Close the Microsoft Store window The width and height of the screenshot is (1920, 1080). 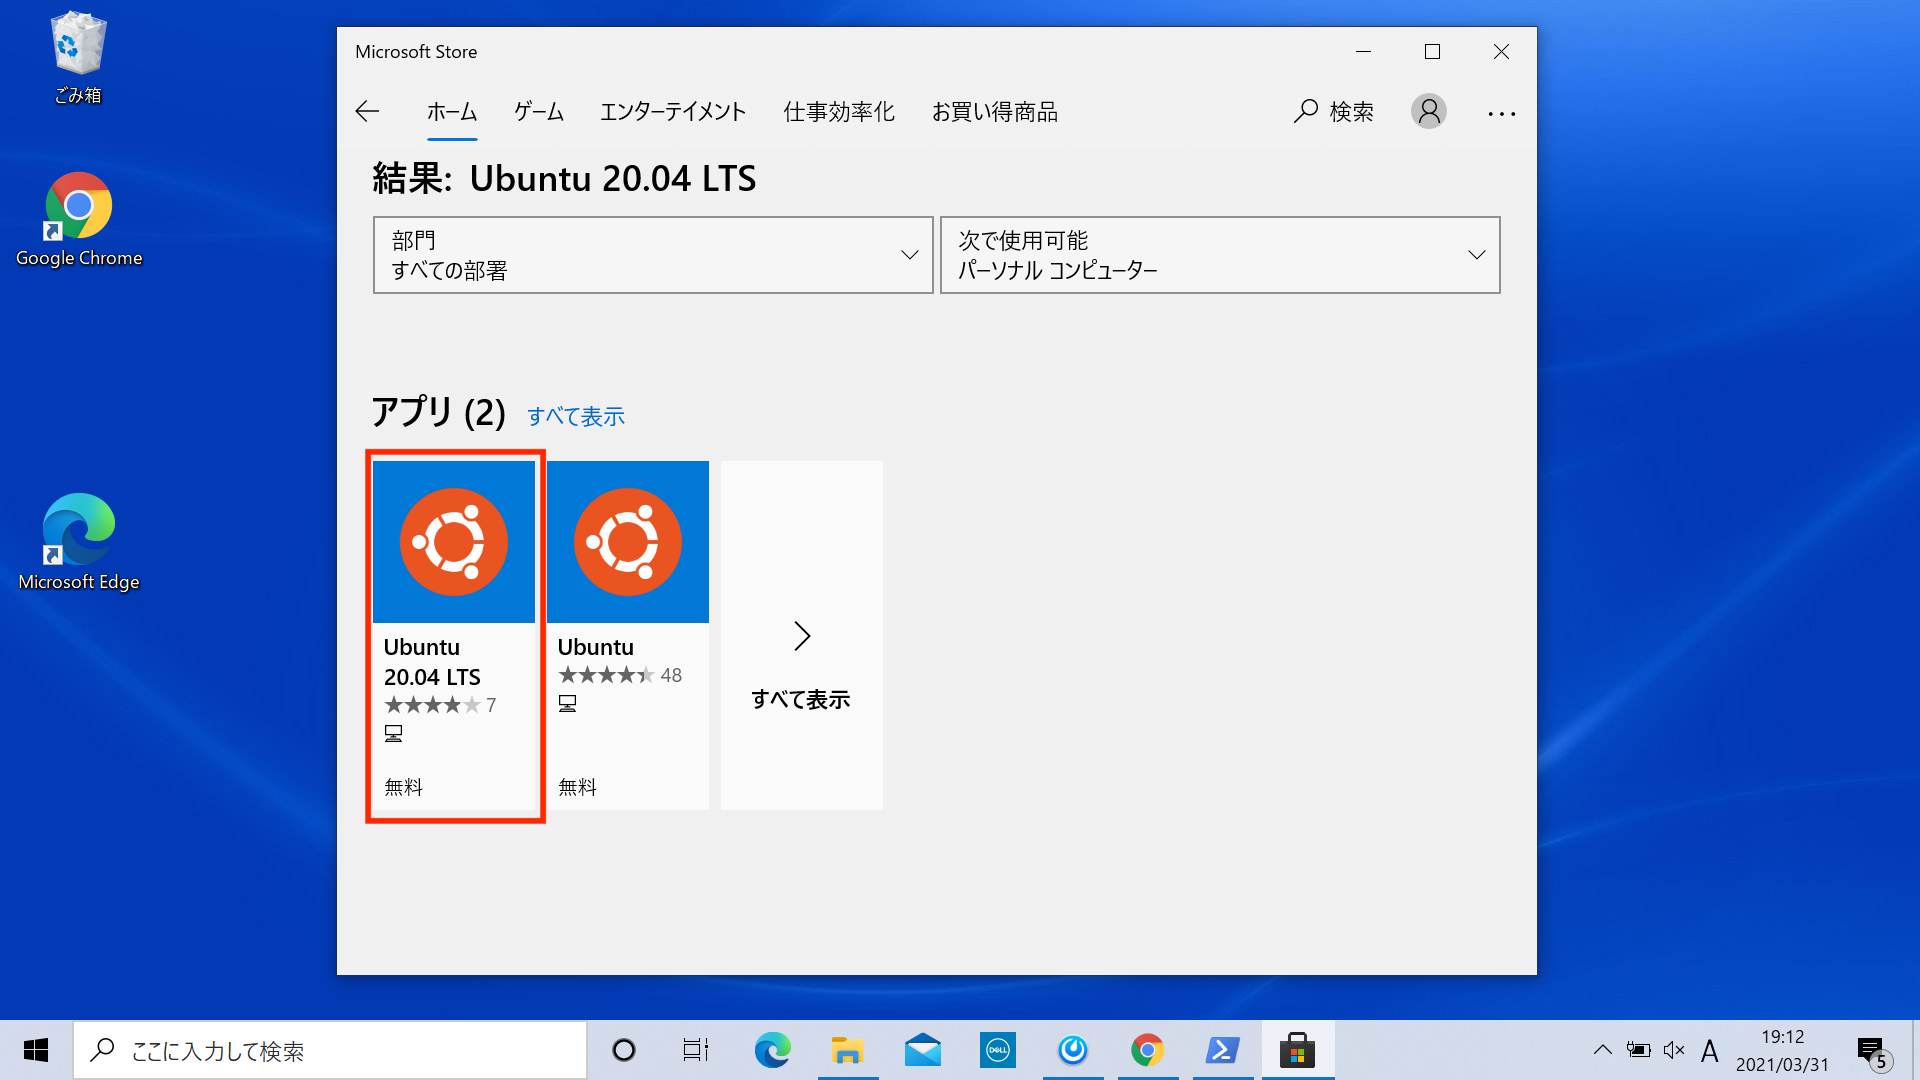pyautogui.click(x=1501, y=52)
